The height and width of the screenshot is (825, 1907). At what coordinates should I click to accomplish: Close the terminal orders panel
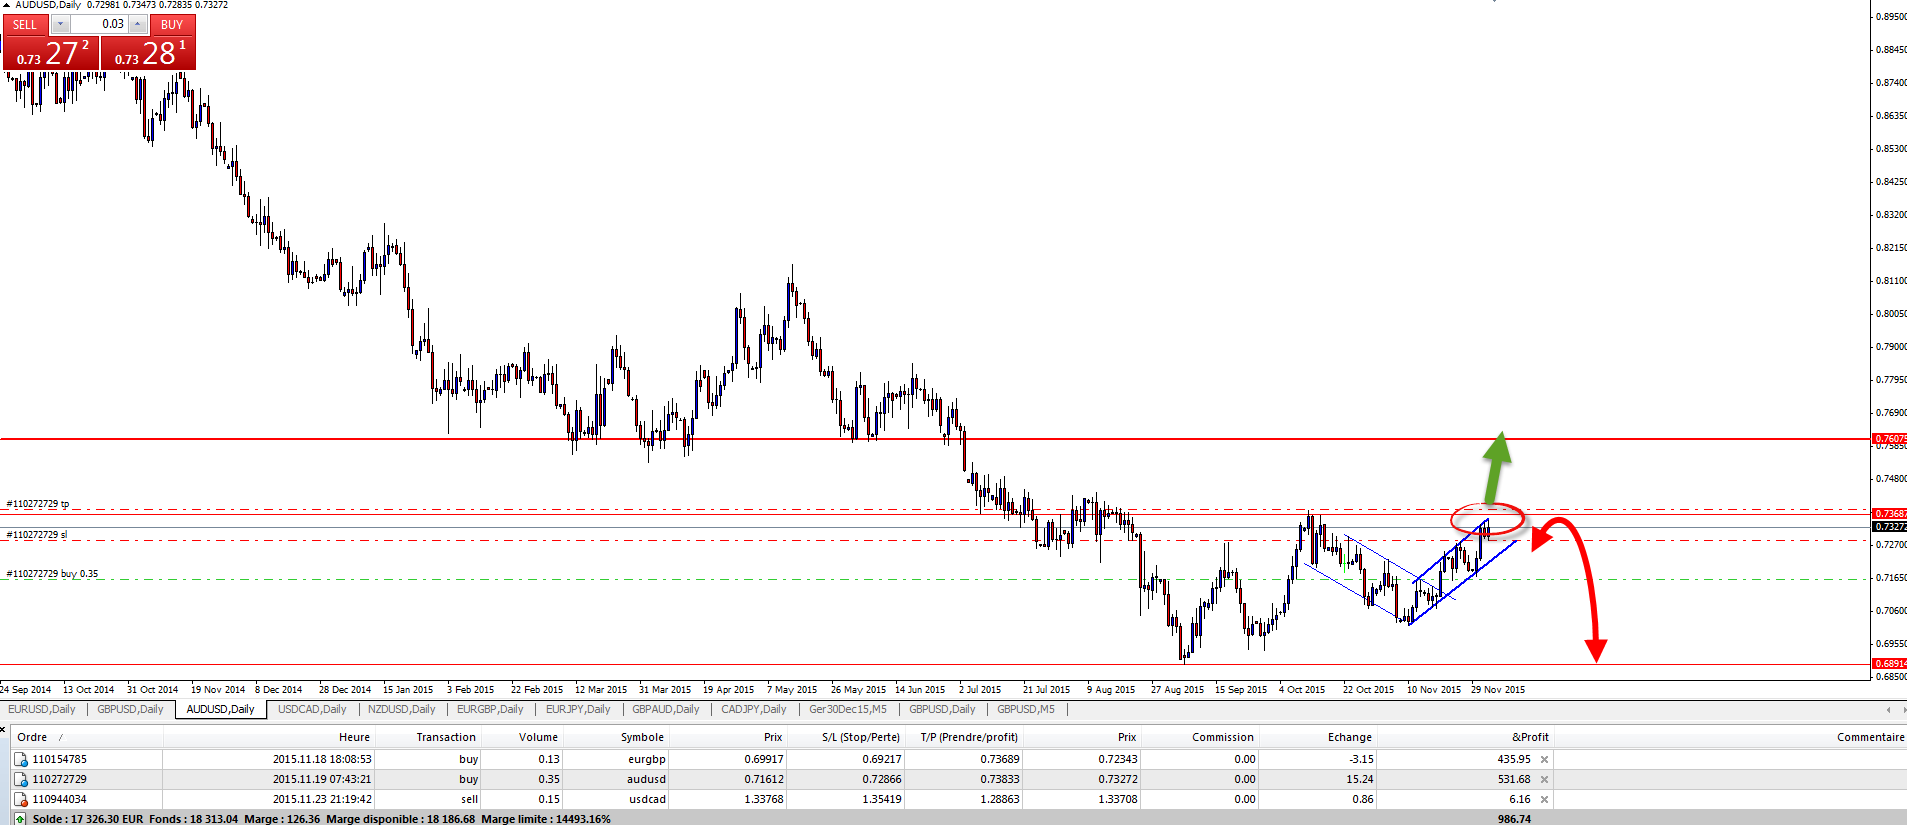[x=4, y=728]
